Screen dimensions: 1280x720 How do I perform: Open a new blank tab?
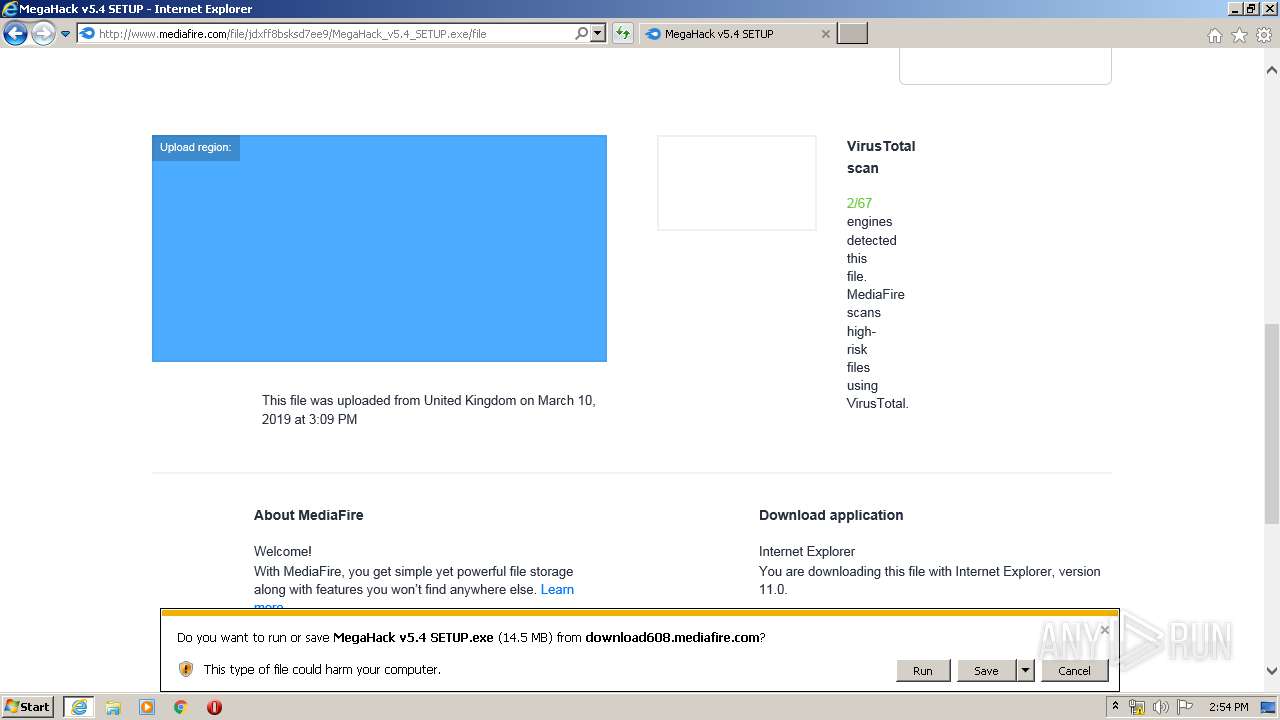852,34
